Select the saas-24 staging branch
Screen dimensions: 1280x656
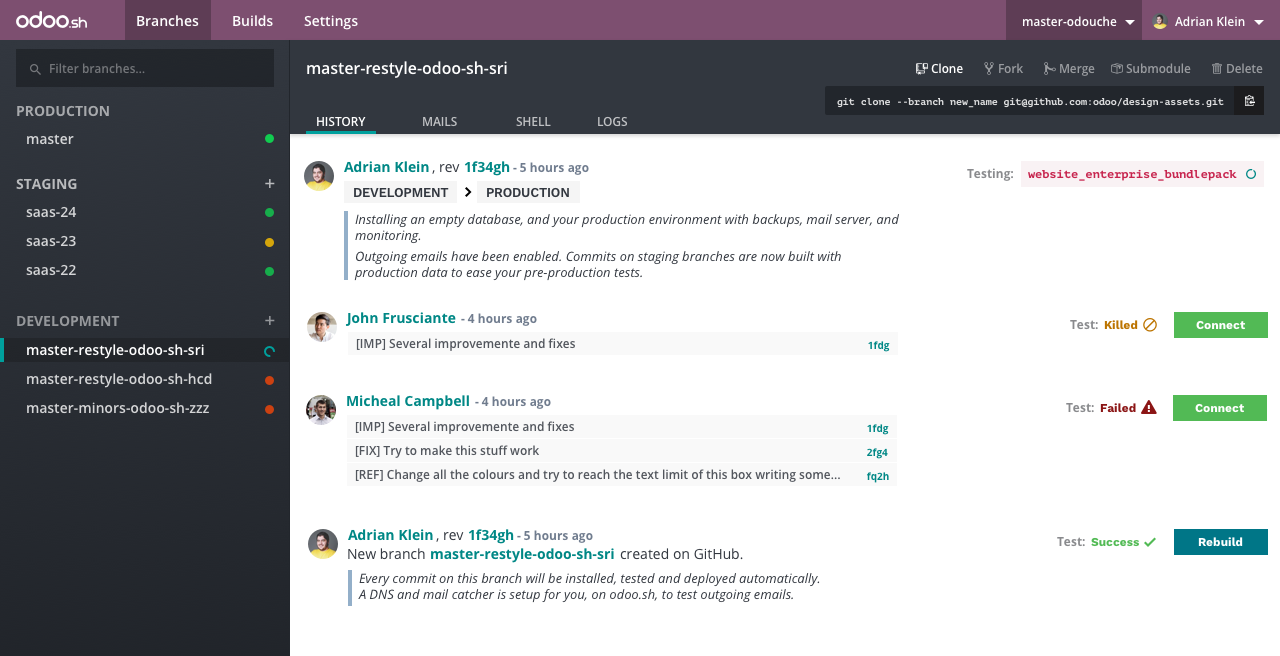[51, 212]
